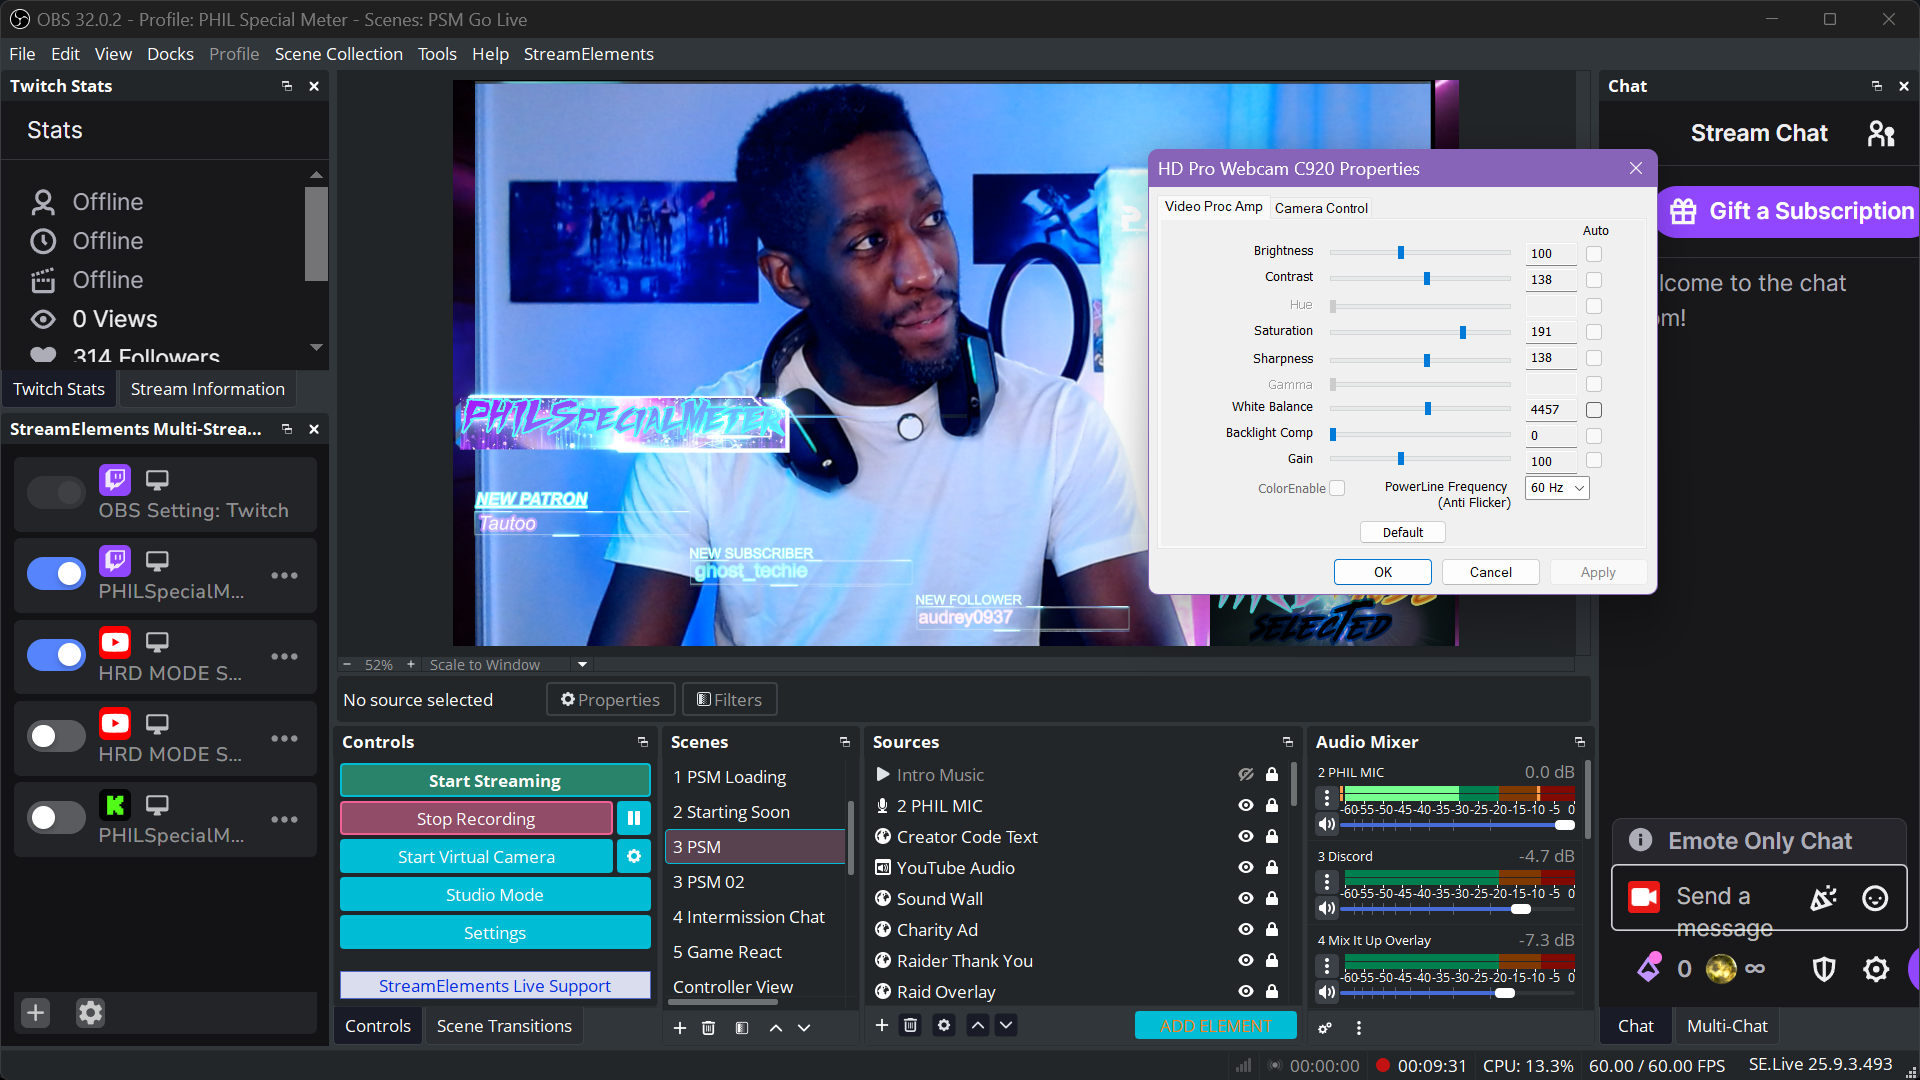Check the White Balance Auto checkbox
Screen dimensions: 1920x1080
coord(1594,410)
